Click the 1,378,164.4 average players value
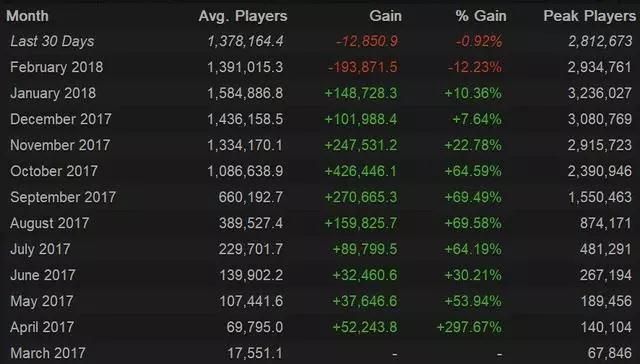This screenshot has width=640, height=364. pos(245,41)
